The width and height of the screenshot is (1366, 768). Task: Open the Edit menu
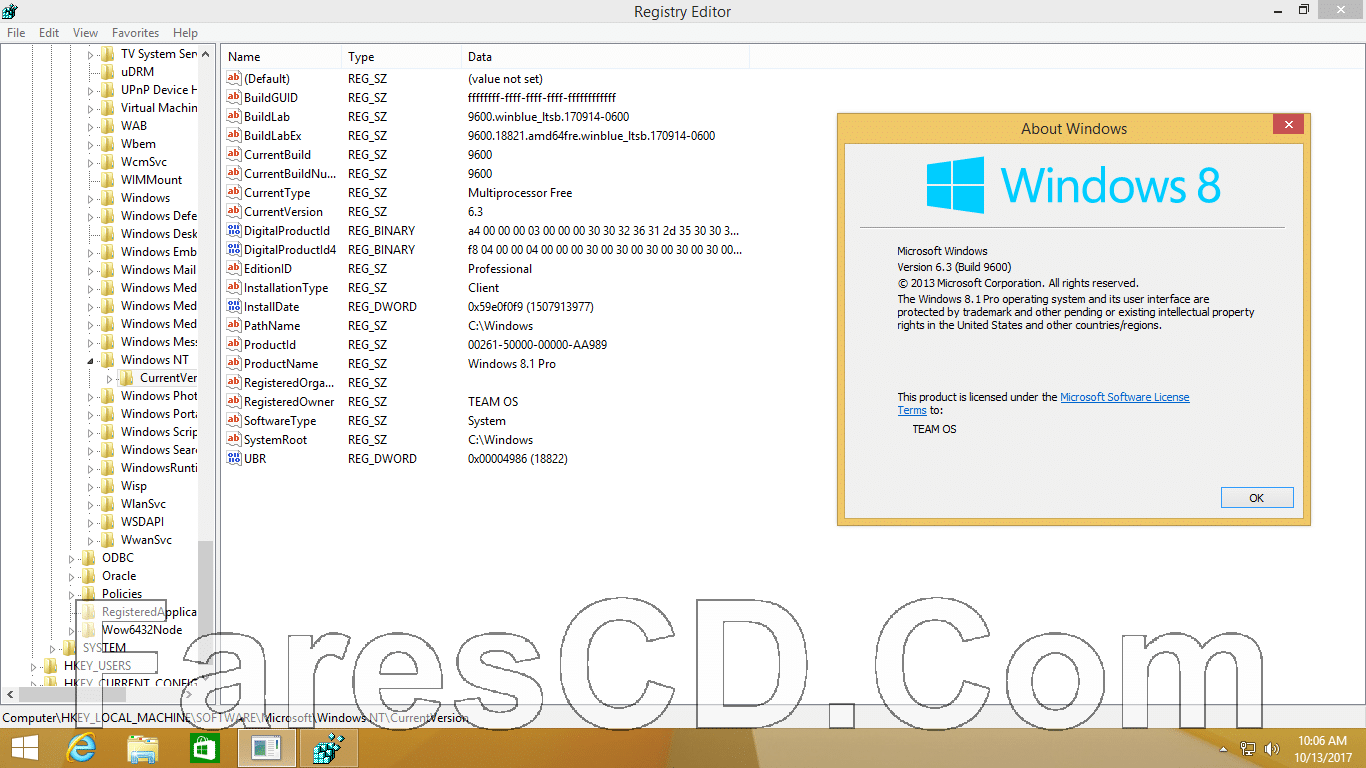tap(49, 33)
